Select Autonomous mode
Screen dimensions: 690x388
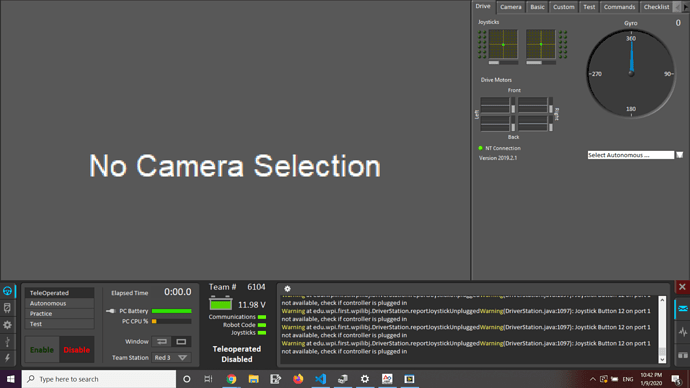pos(59,304)
